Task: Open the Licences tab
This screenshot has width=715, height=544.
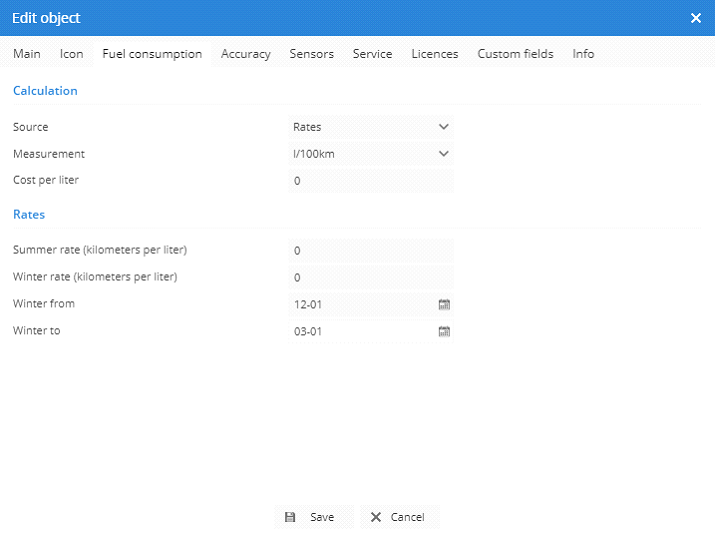Action: (435, 54)
